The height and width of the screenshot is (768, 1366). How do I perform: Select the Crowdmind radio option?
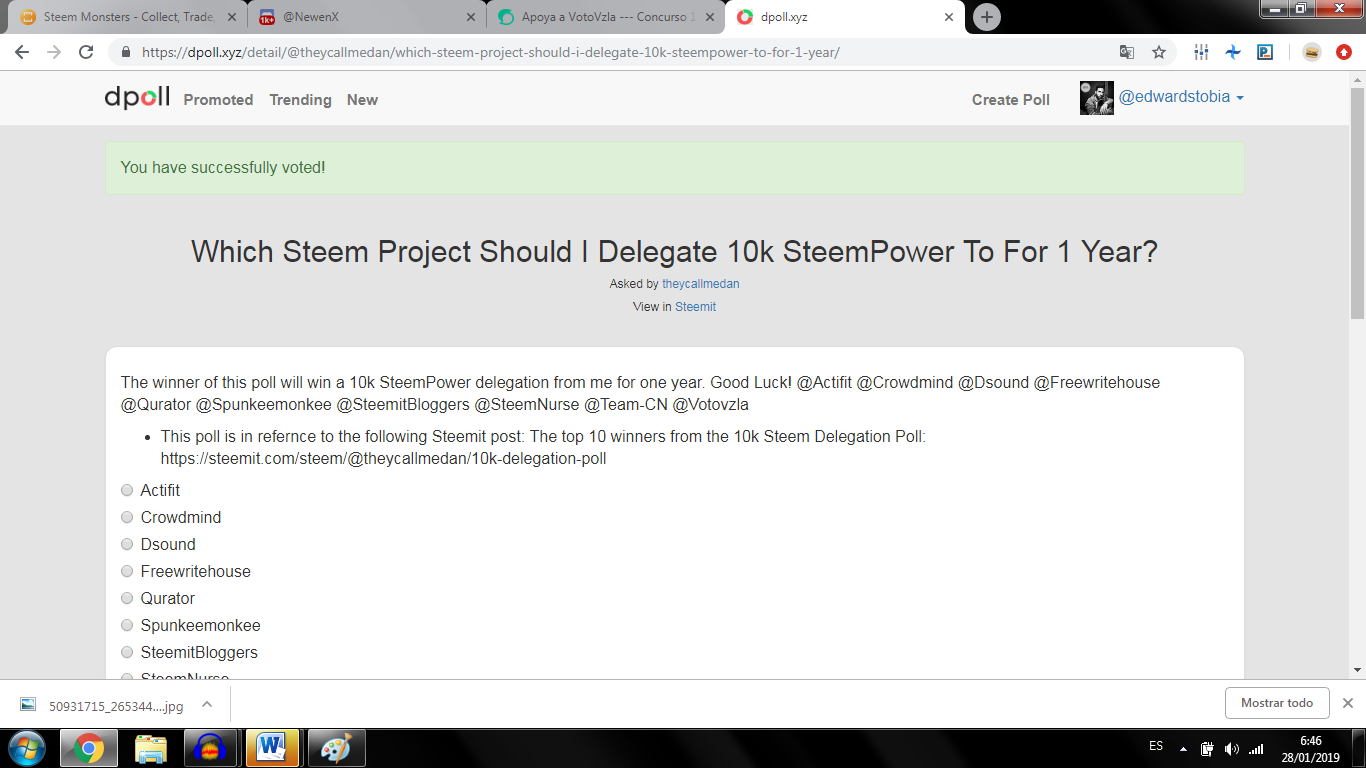coord(127,517)
